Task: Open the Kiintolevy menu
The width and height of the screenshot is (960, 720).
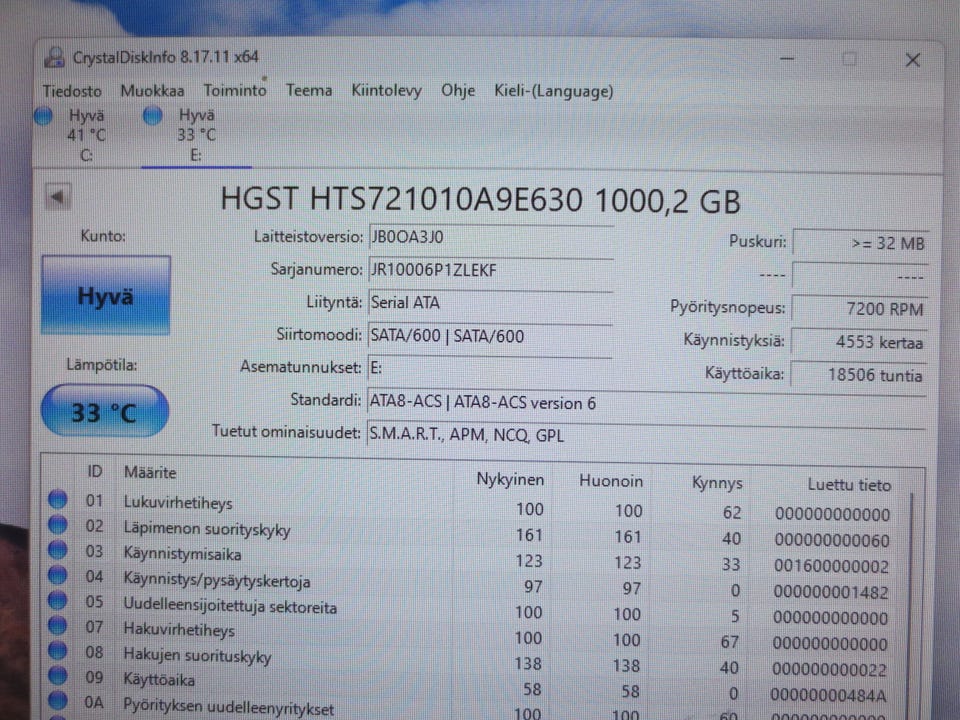Action: coord(386,91)
